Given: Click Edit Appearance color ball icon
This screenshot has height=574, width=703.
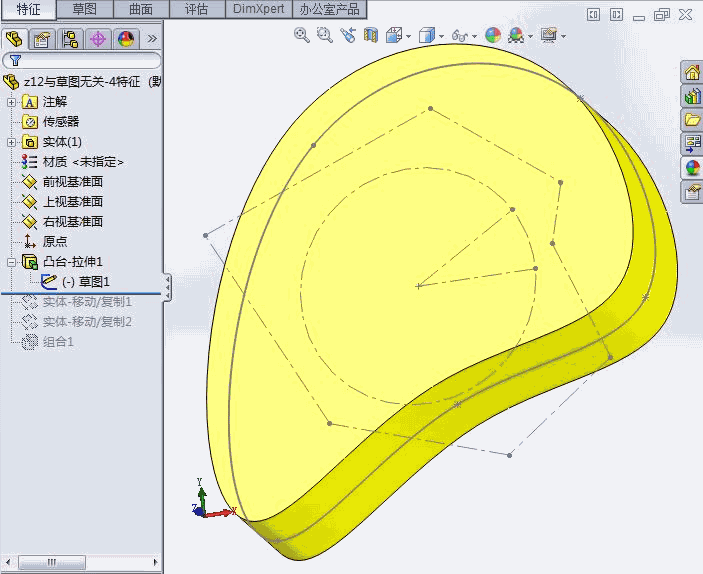Looking at the screenshot, I should [x=493, y=35].
